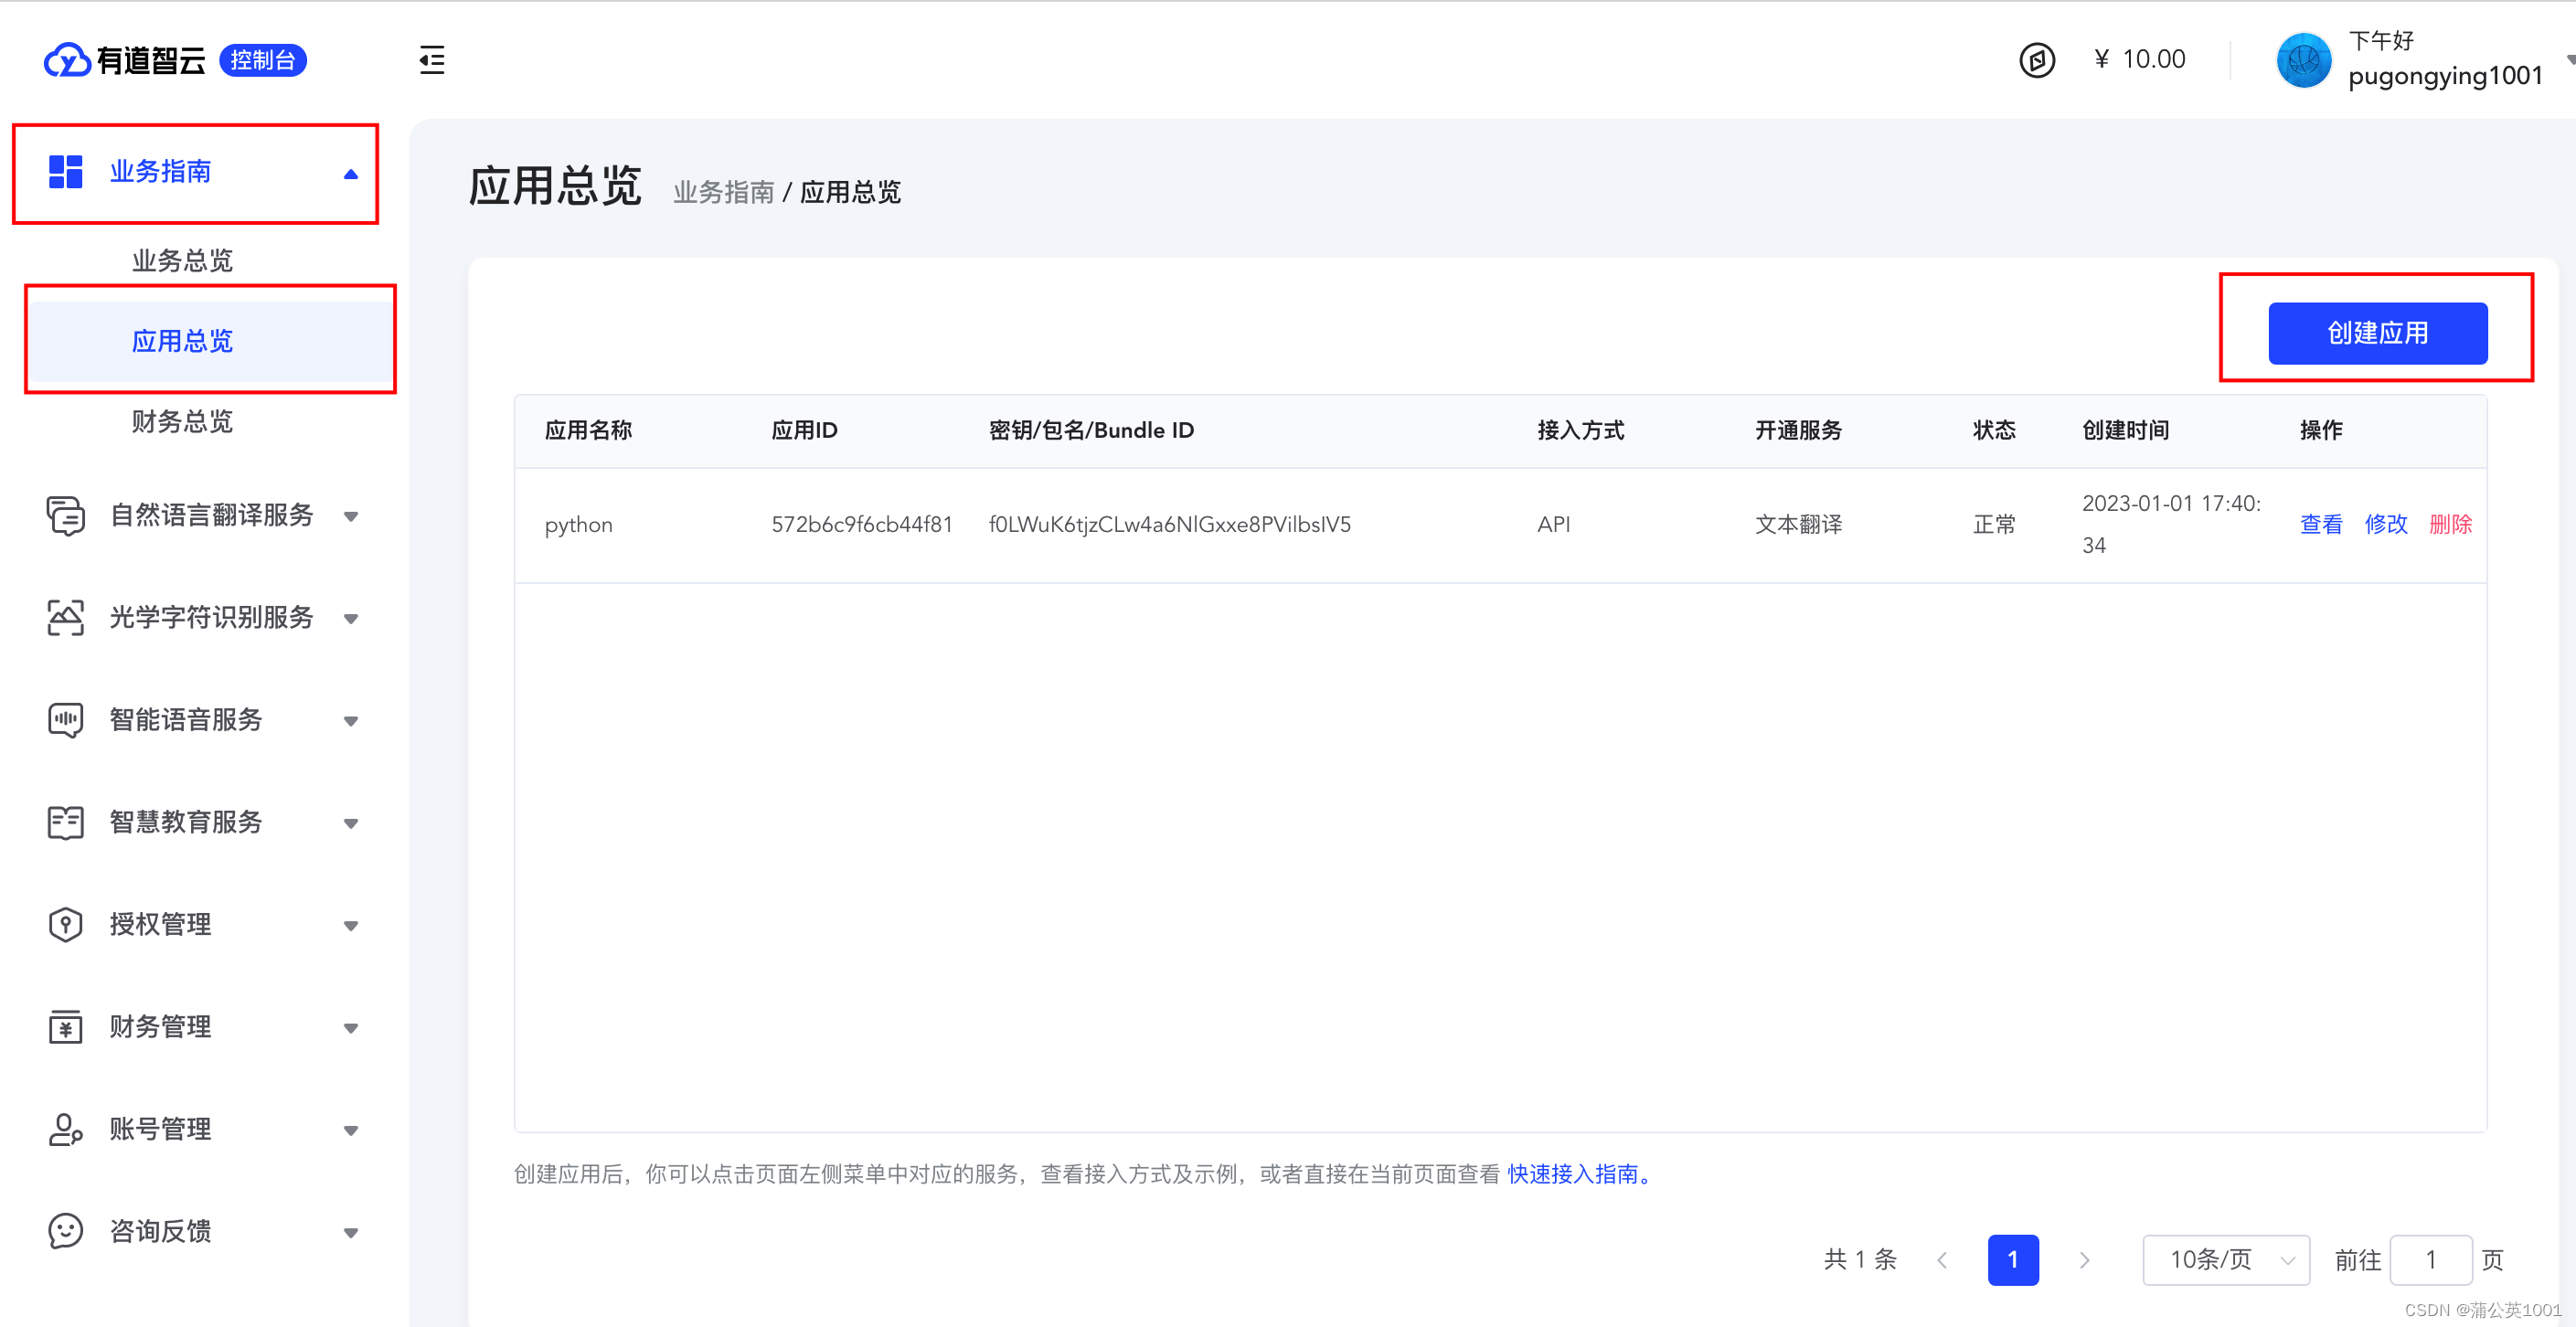This screenshot has height=1327, width=2576.
Task: Open the 财务总览 submenu item
Action: [x=182, y=421]
